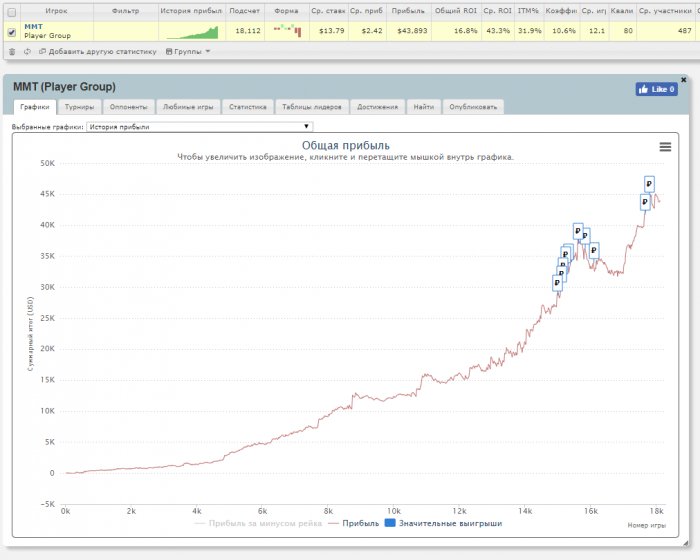Toggle the Прибыль series in the legend
Screen dimensions: 700x560
click(x=353, y=523)
